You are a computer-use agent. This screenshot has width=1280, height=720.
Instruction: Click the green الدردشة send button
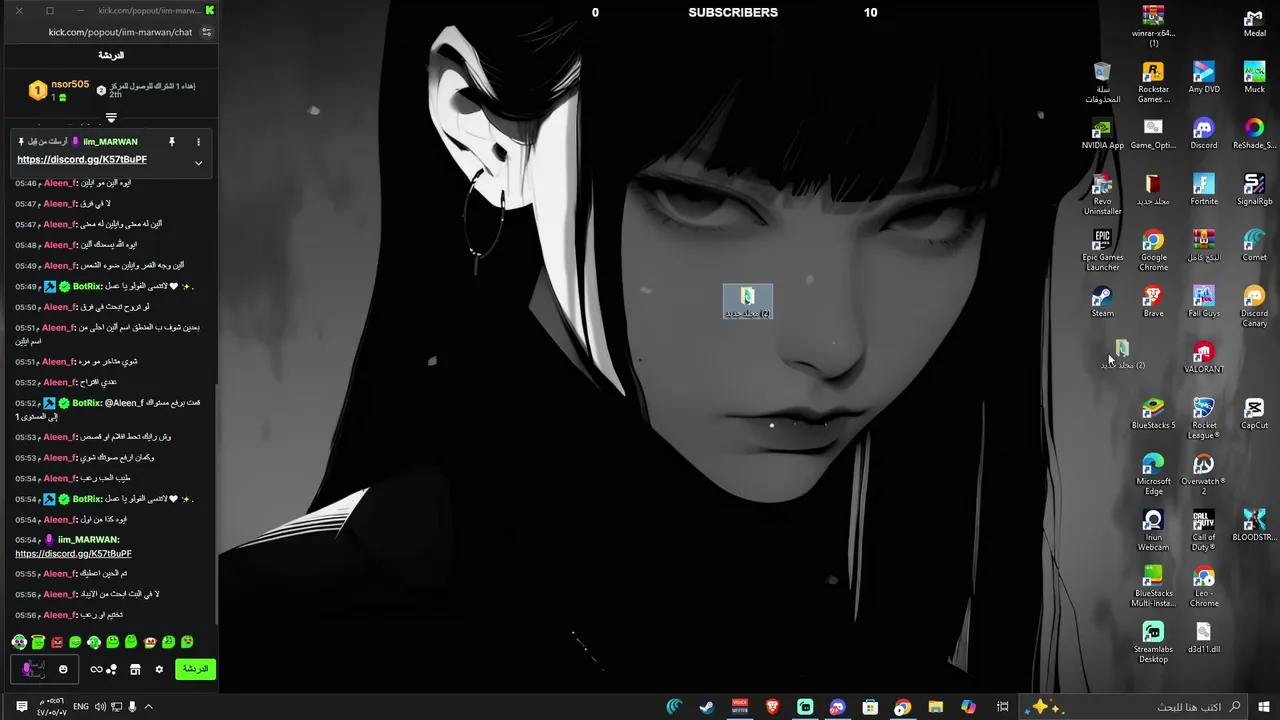(x=195, y=669)
